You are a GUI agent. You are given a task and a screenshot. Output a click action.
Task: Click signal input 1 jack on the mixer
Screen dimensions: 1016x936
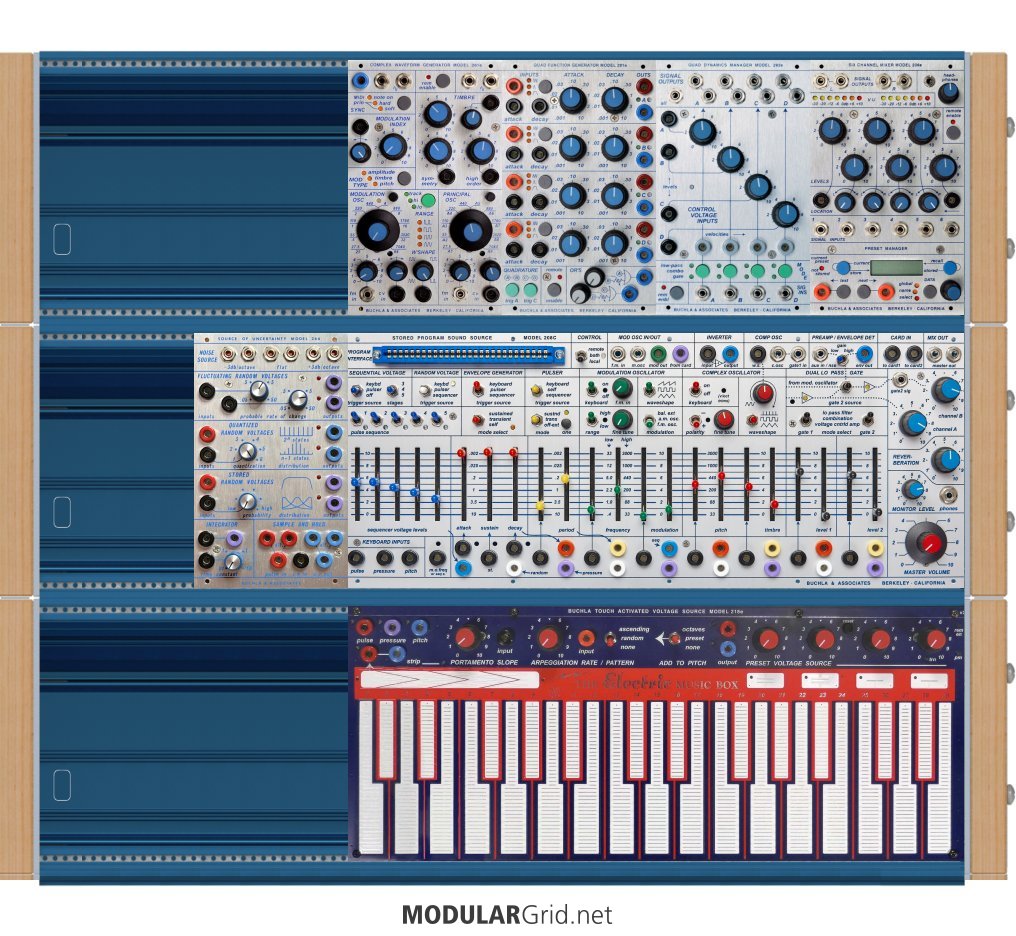[x=820, y=229]
